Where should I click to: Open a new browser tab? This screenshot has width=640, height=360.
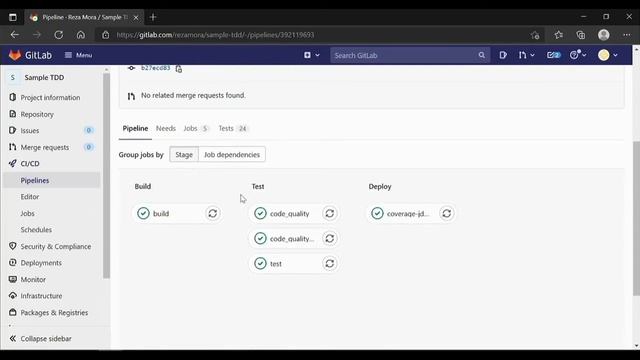pos(153,17)
